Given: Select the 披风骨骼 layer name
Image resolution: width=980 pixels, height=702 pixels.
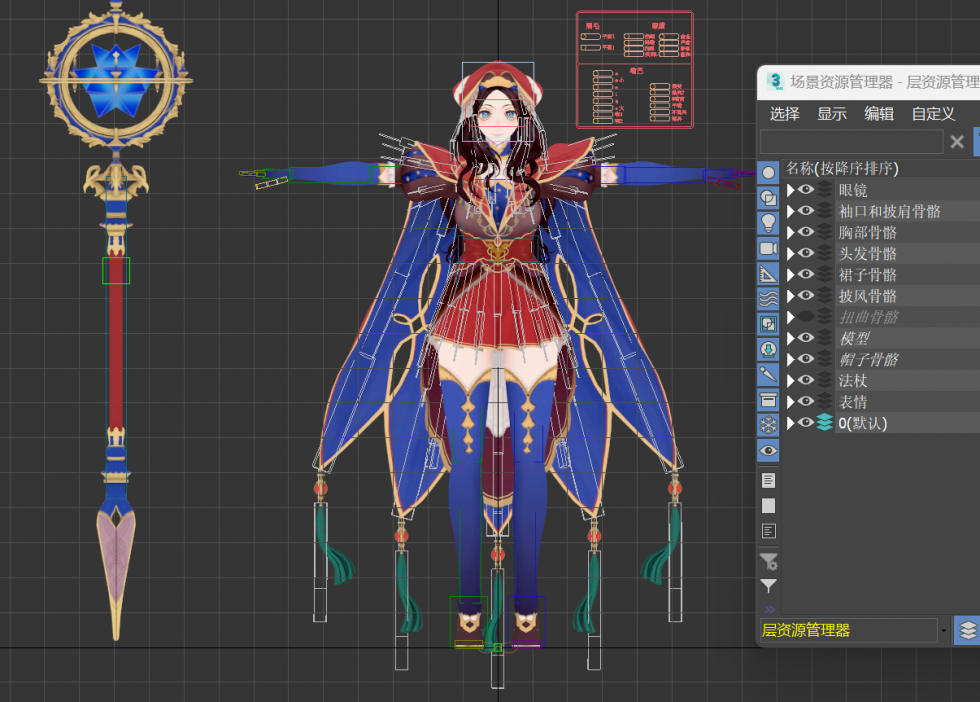Looking at the screenshot, I should (868, 296).
